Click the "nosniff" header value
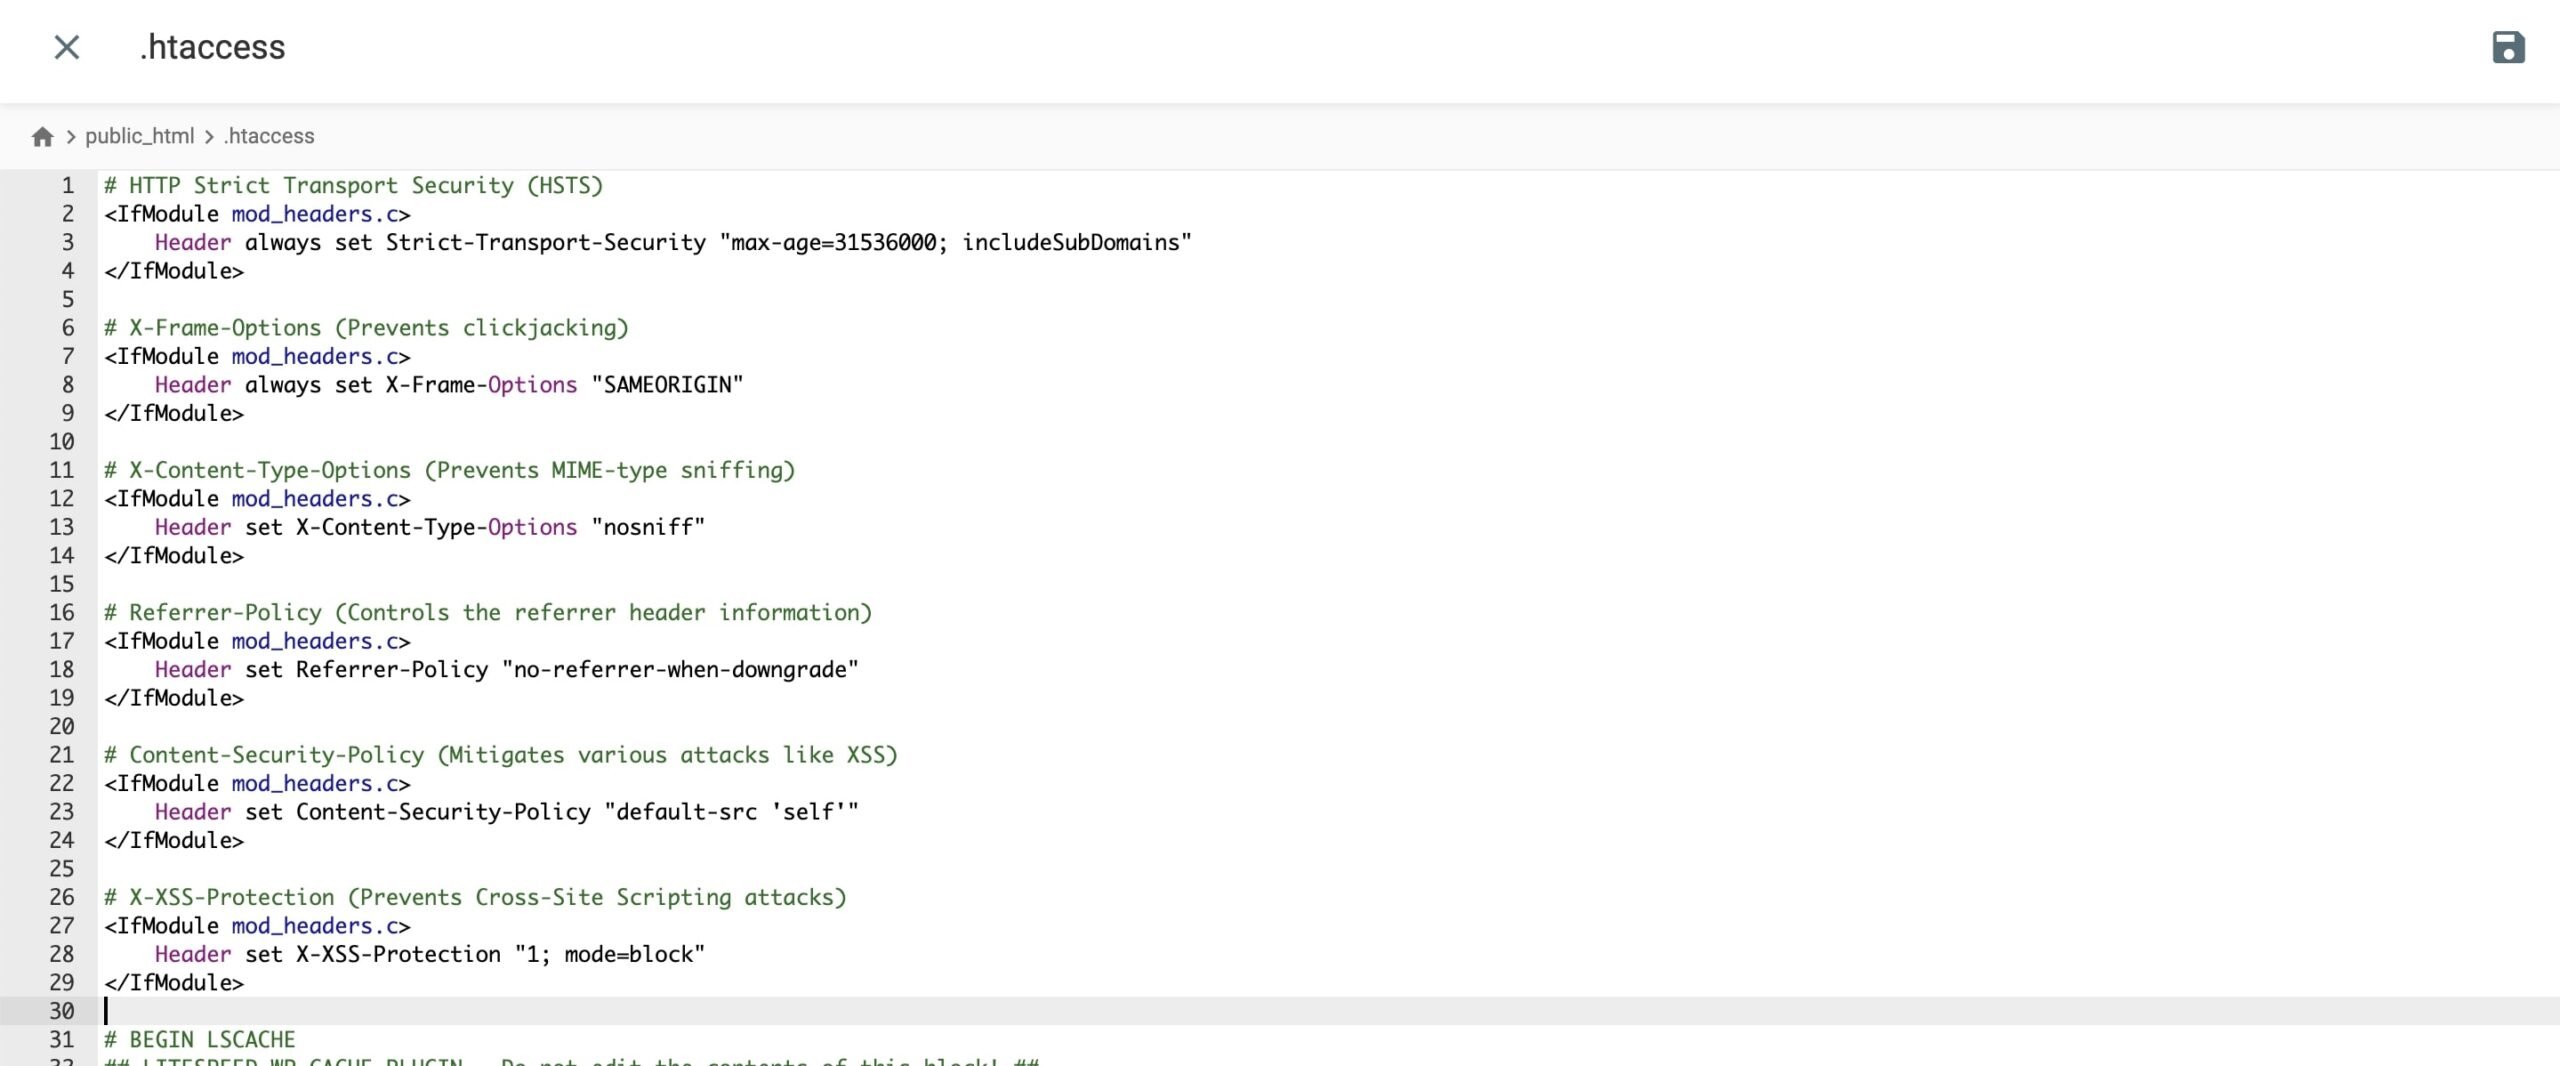Screen dimensions: 2560x1066 (648, 527)
